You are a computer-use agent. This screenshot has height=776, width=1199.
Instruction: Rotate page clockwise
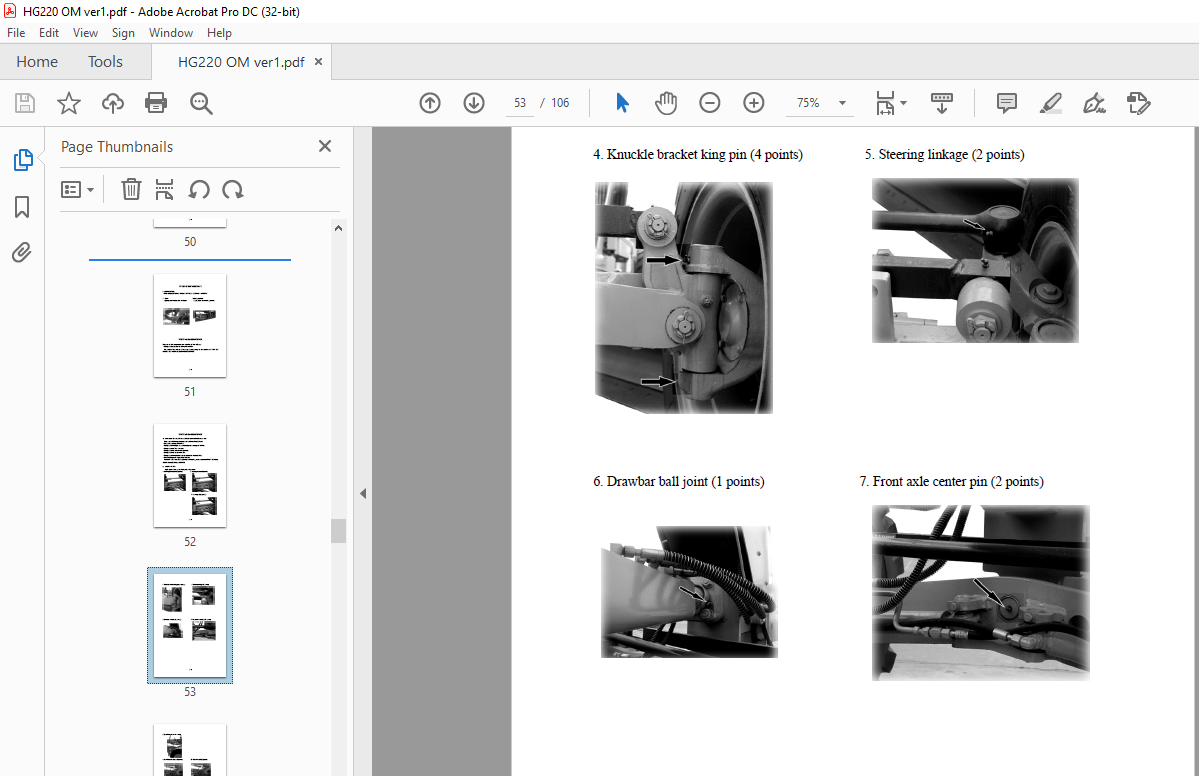pos(232,190)
